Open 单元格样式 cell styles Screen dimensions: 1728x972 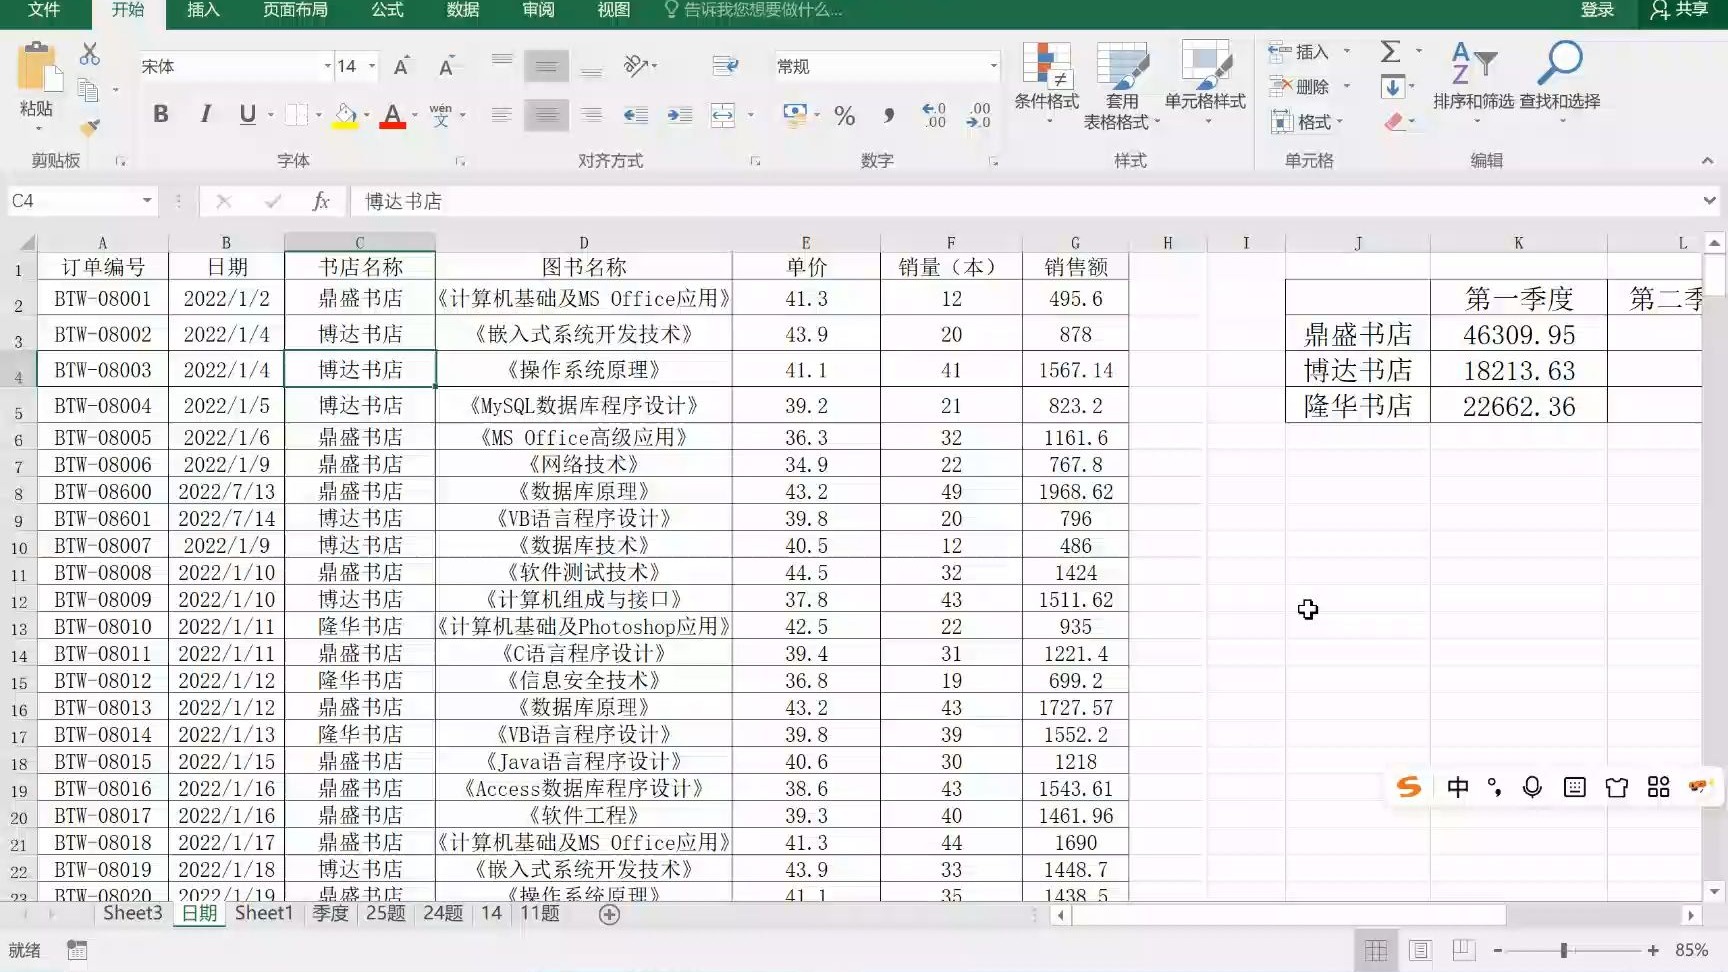pos(1205,82)
